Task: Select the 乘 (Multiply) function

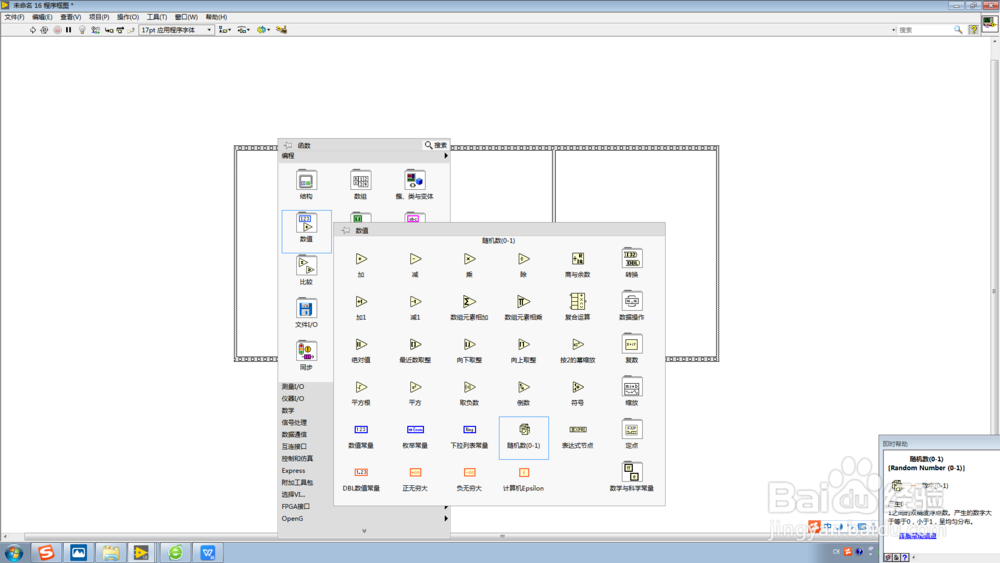Action: [469, 259]
